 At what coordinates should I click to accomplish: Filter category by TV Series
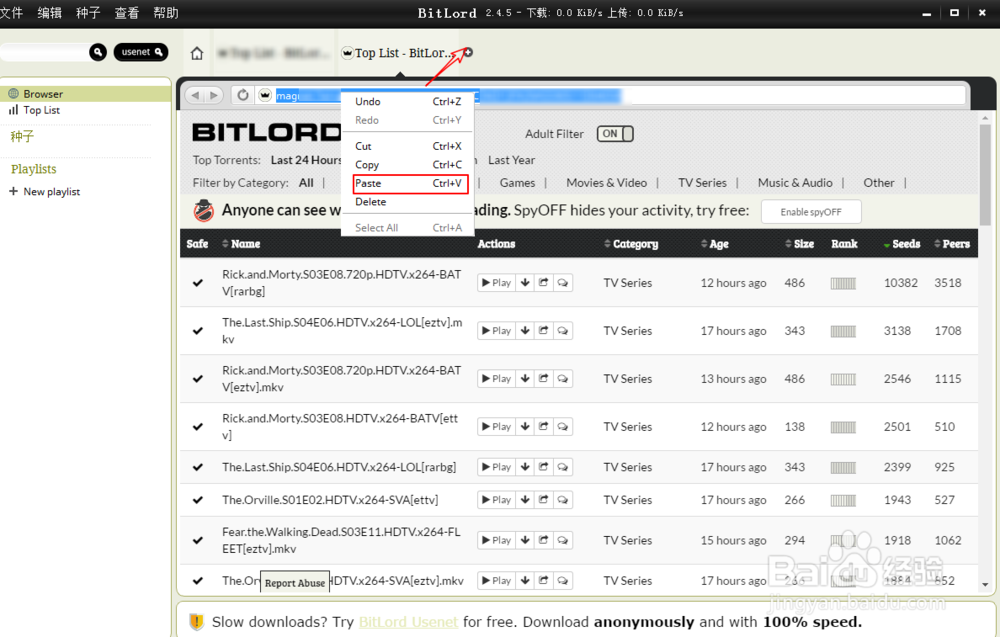702,183
